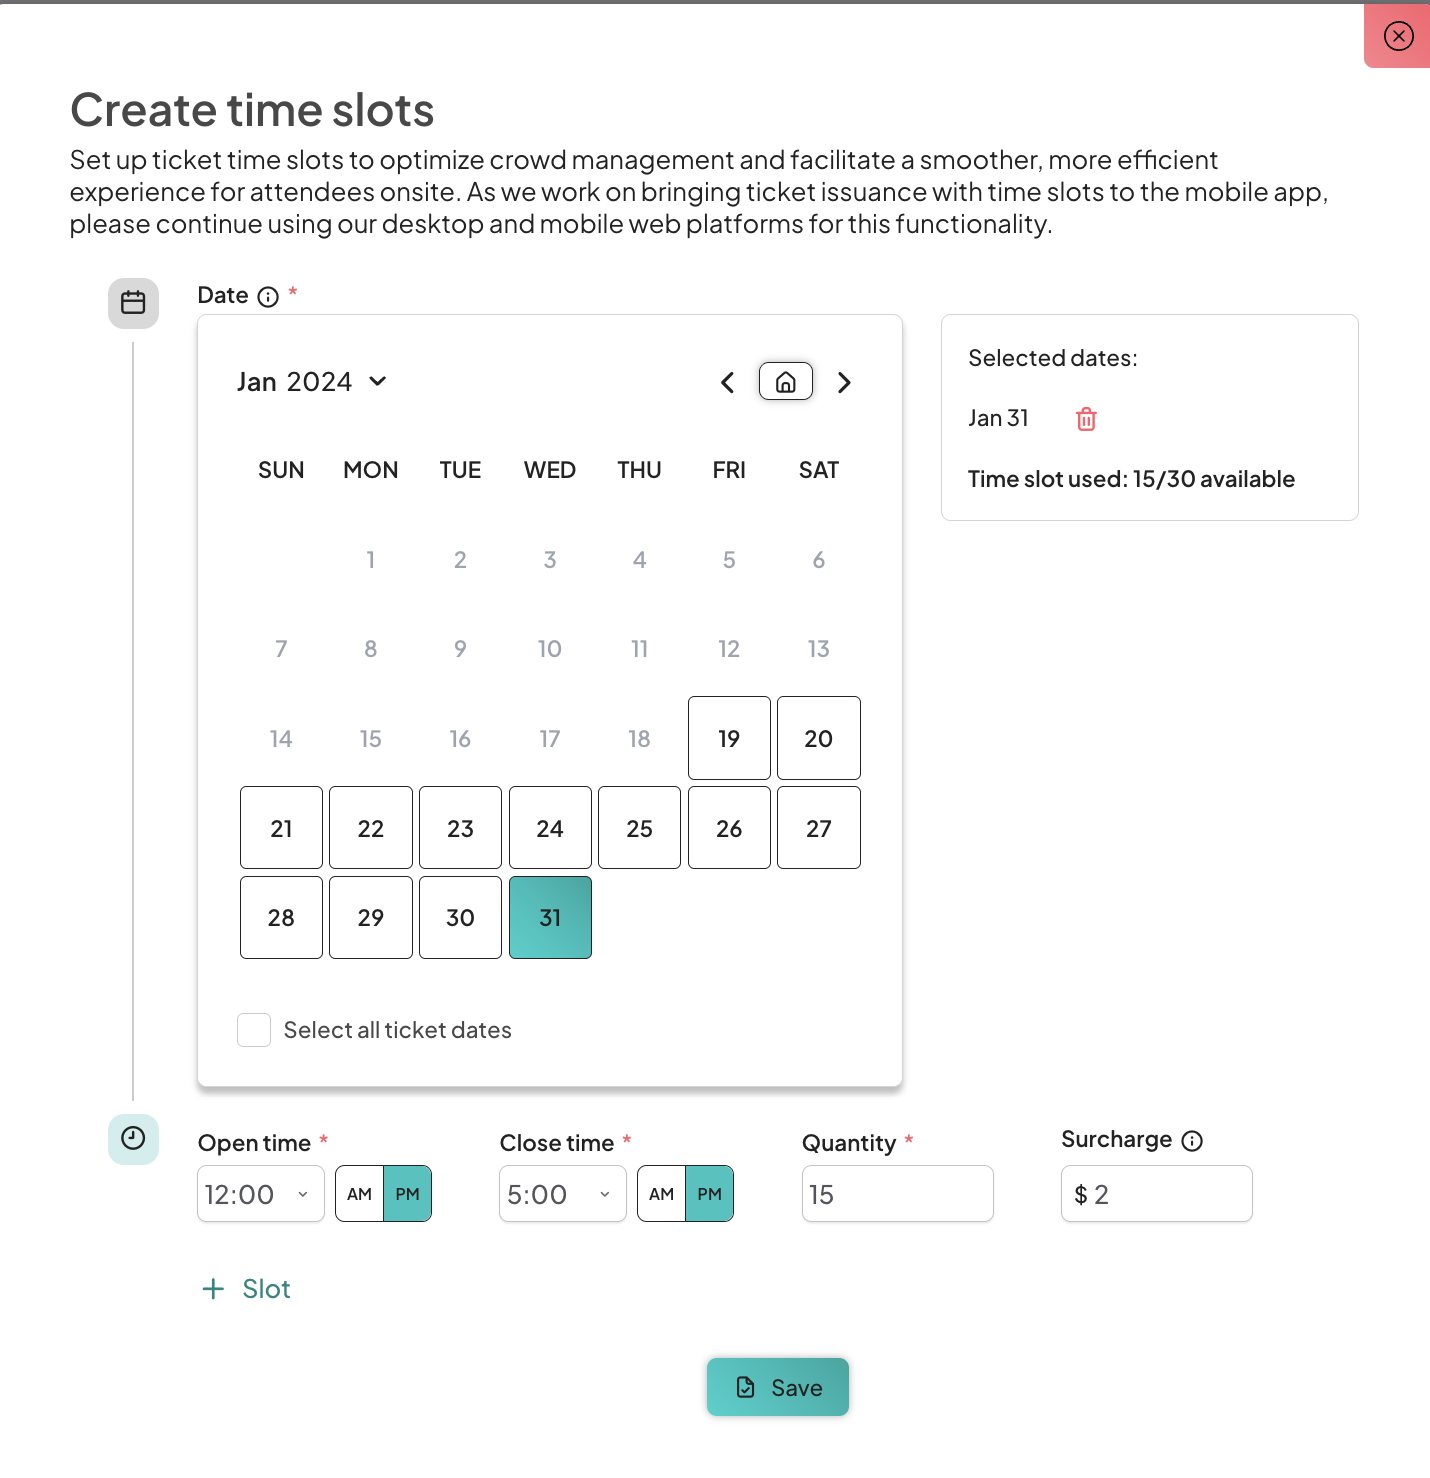Open the 12:00 open time dropdown
The height and width of the screenshot is (1478, 1430).
coord(260,1194)
